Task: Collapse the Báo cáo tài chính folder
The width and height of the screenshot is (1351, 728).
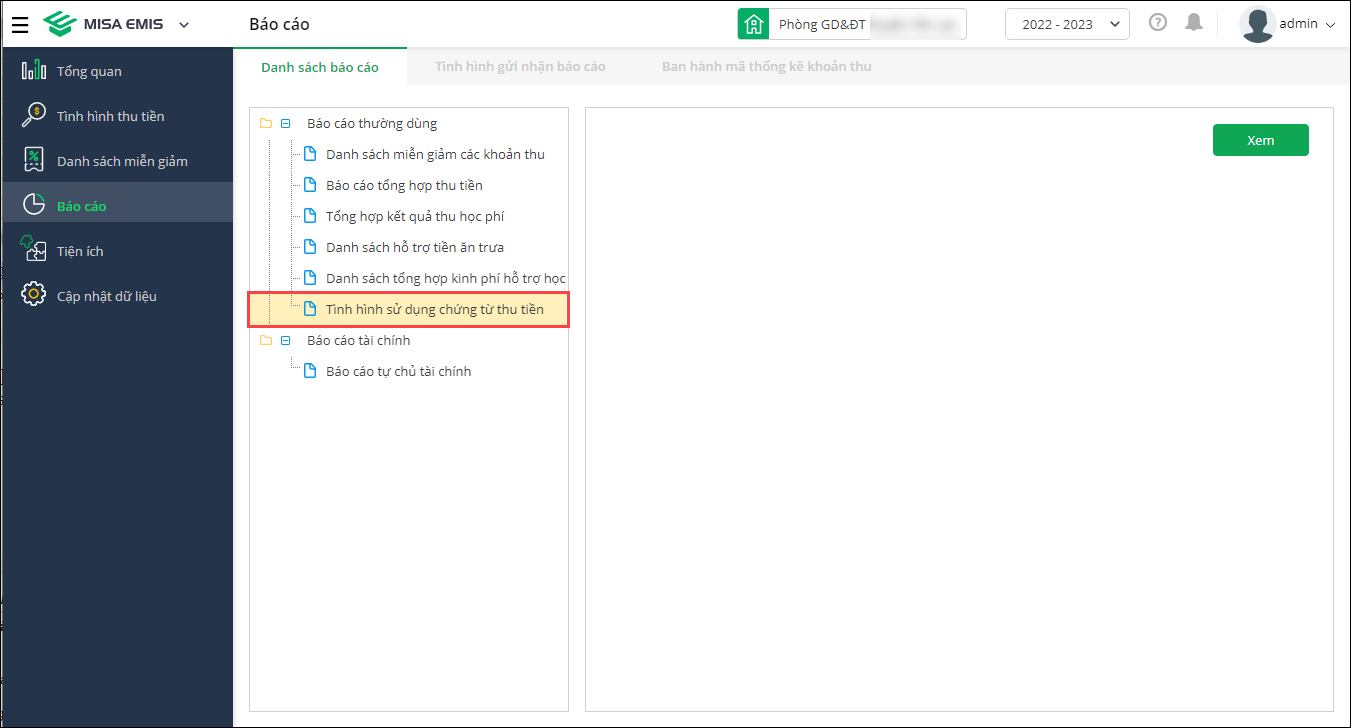Action: (285, 340)
